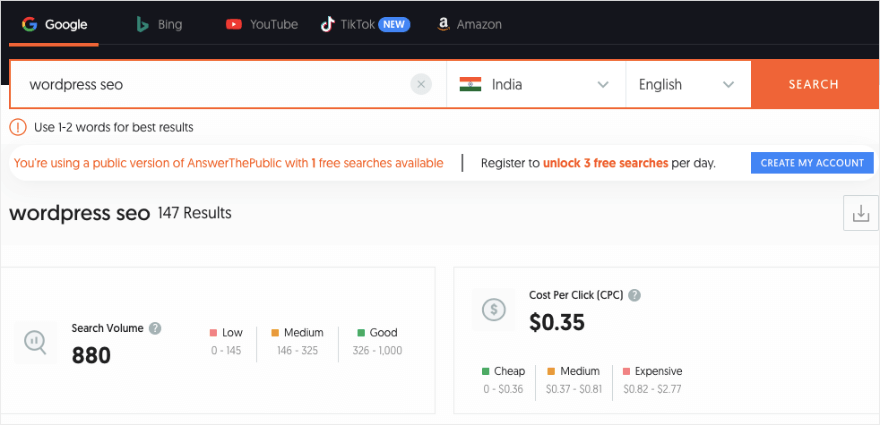Click the Cost Per Click dollar icon
This screenshot has height=425, width=880.
(x=494, y=309)
